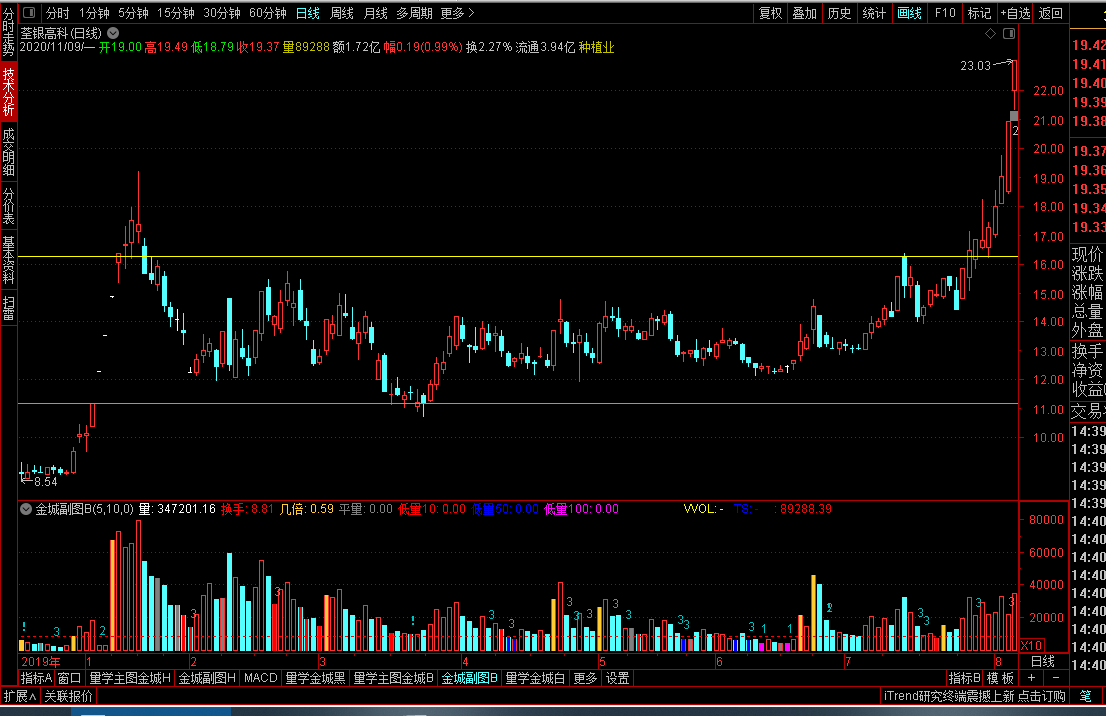Select the 日线 daily period
The height and width of the screenshot is (716, 1106).
point(308,13)
